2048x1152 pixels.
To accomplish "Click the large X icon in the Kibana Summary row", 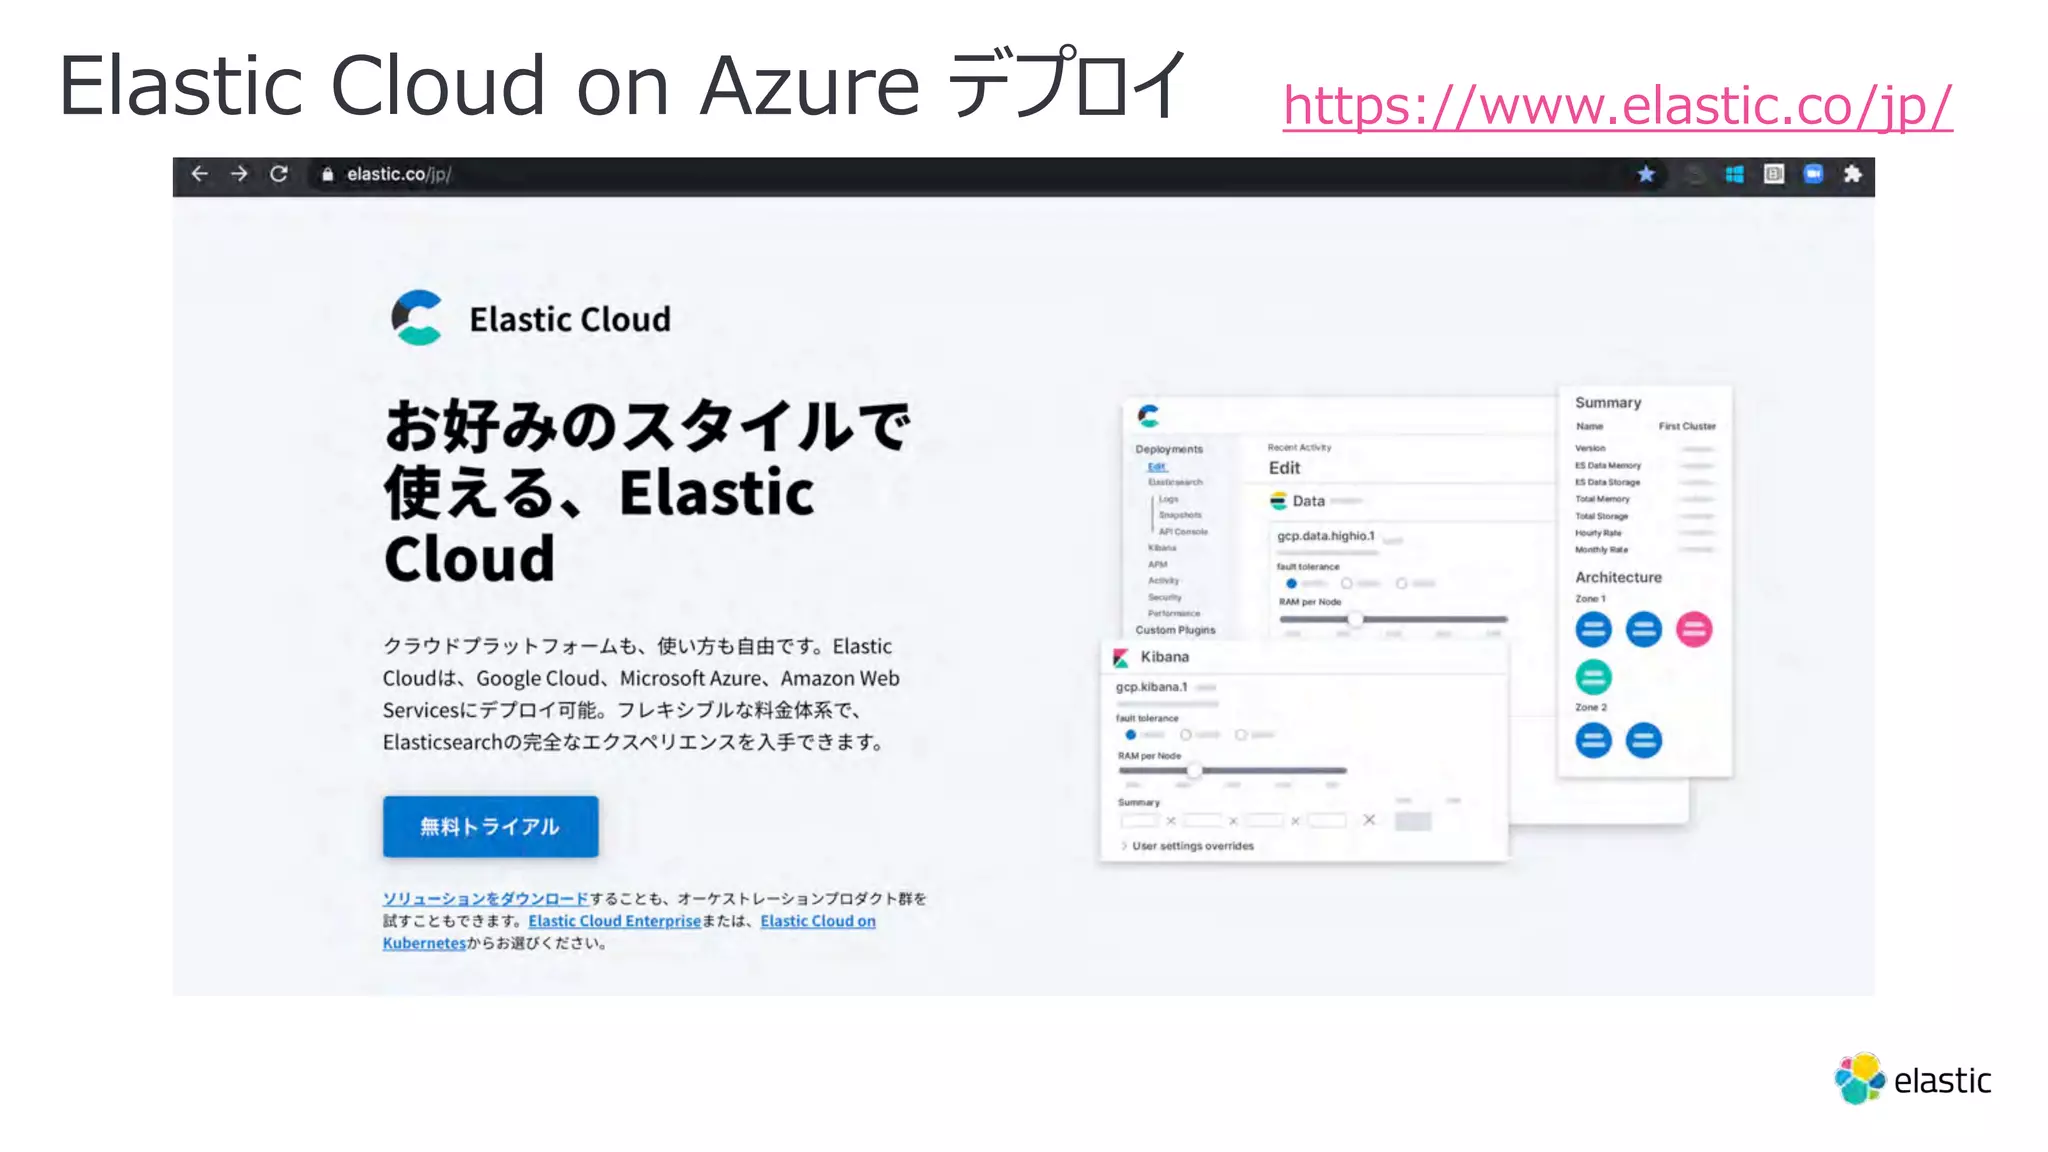I will click(x=1369, y=820).
